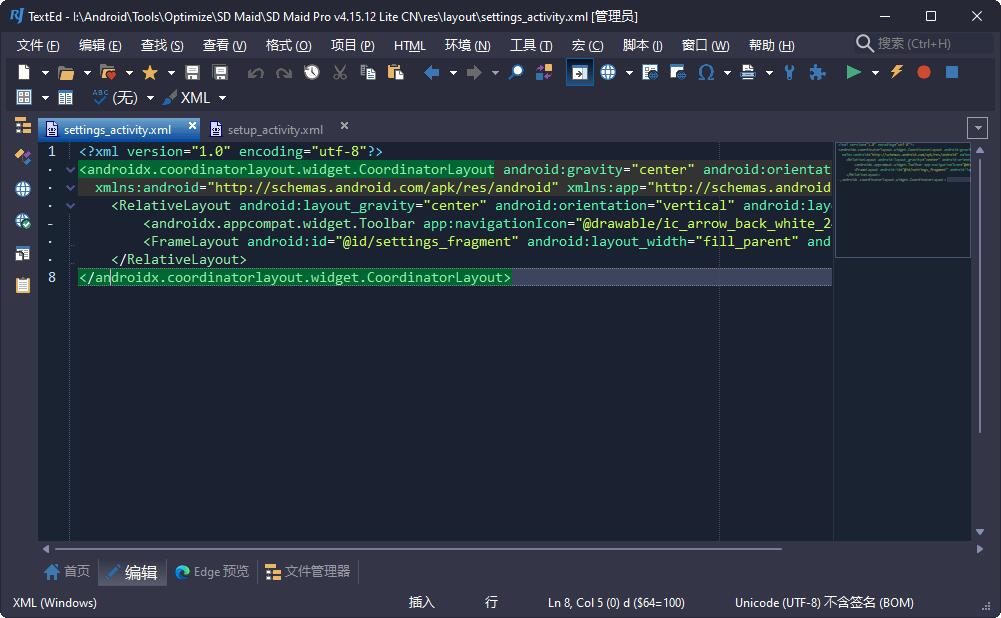Start macro recording with red circle

(x=924, y=72)
